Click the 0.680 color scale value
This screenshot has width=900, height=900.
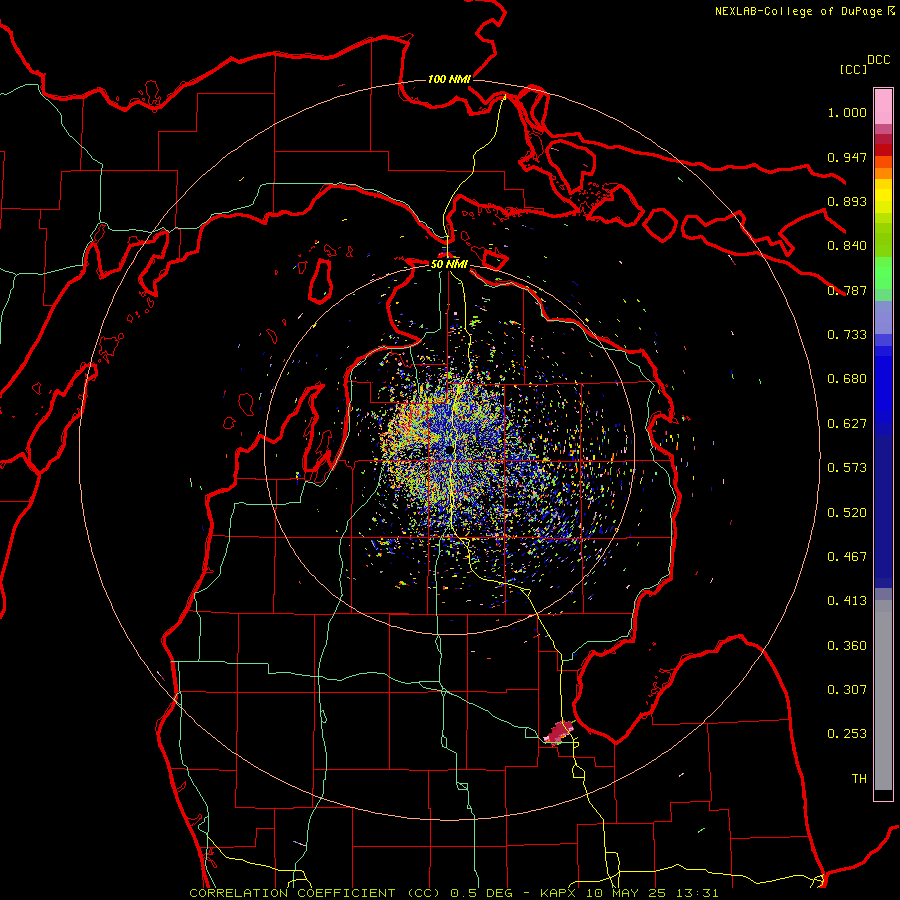(x=847, y=379)
